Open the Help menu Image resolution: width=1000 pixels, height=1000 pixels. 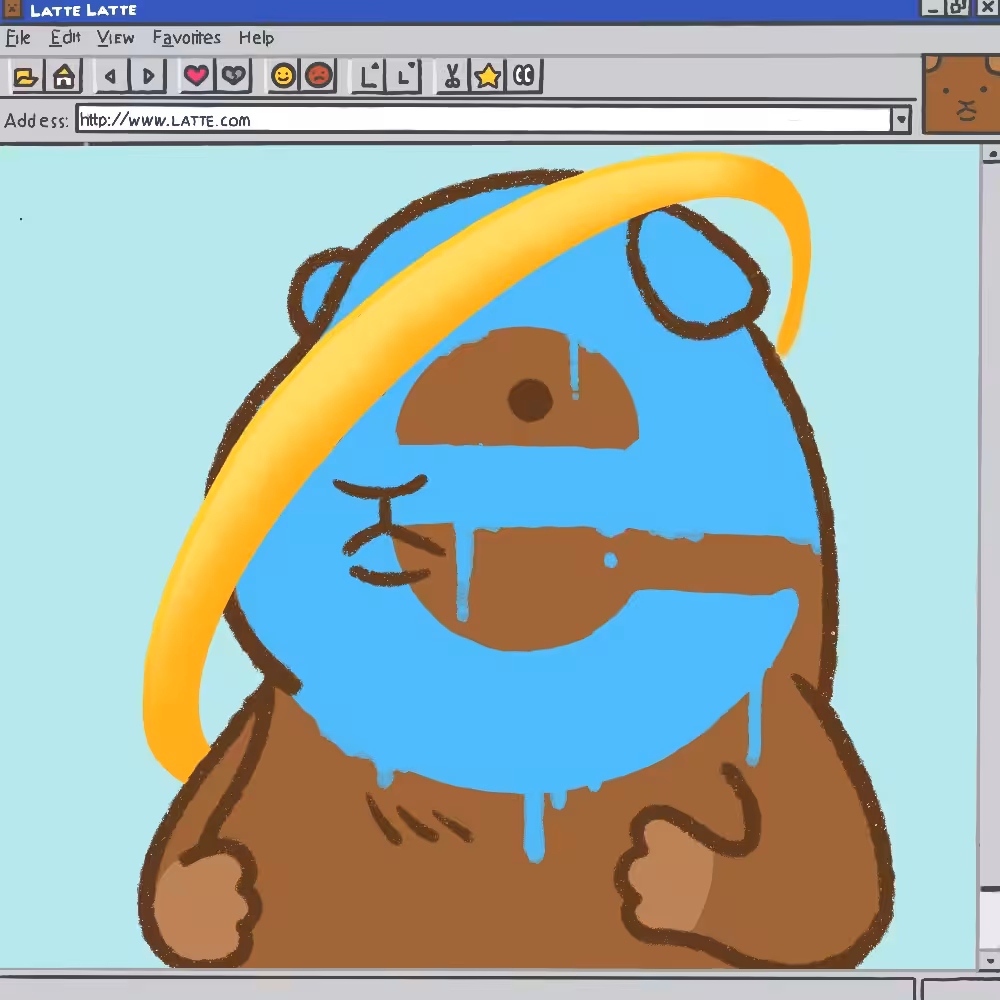pos(256,38)
